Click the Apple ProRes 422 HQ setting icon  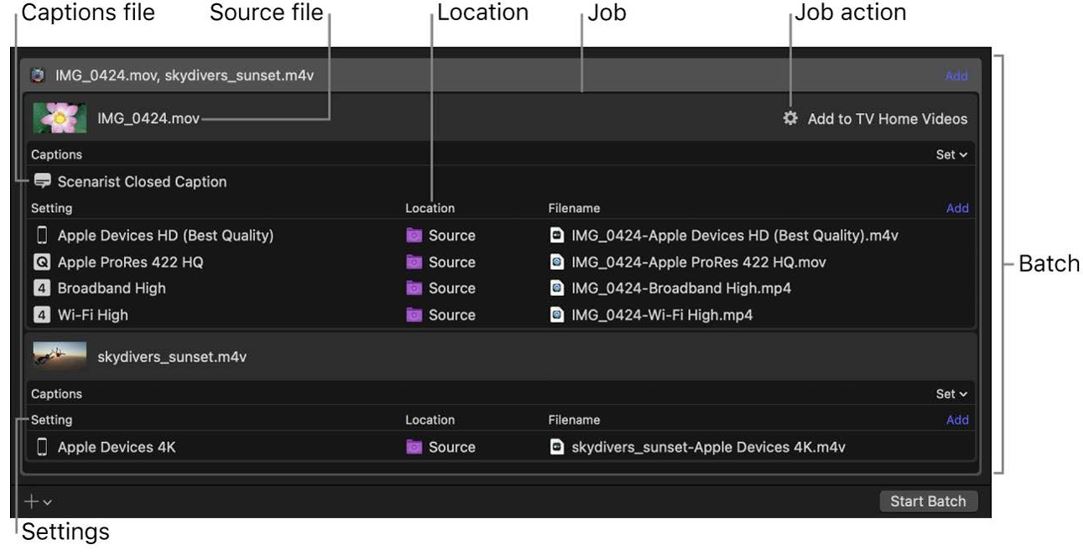coord(42,262)
